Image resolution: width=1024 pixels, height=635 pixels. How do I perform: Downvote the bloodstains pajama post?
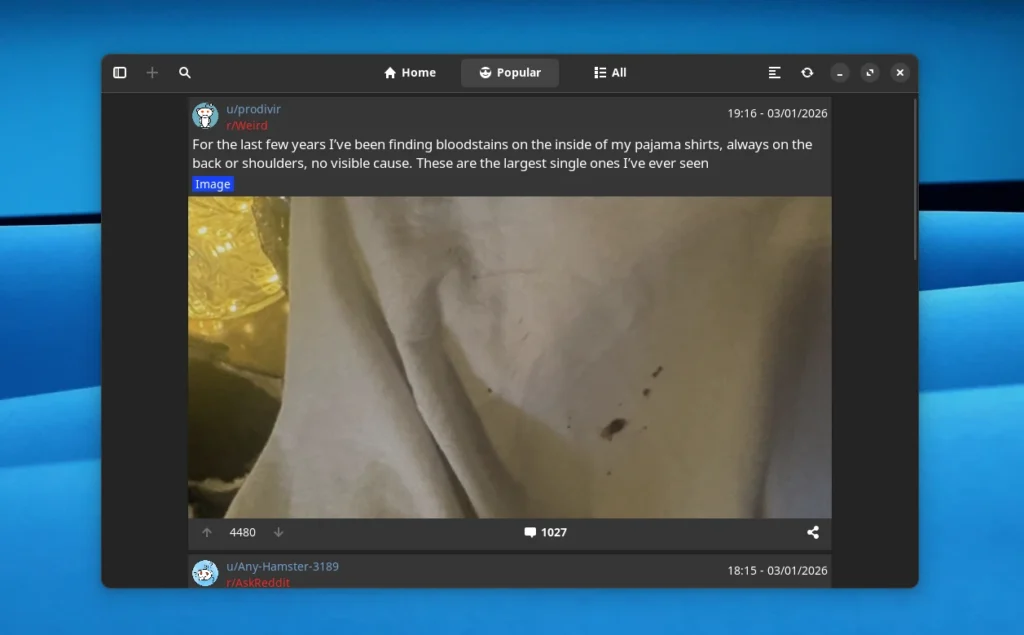[x=279, y=533]
